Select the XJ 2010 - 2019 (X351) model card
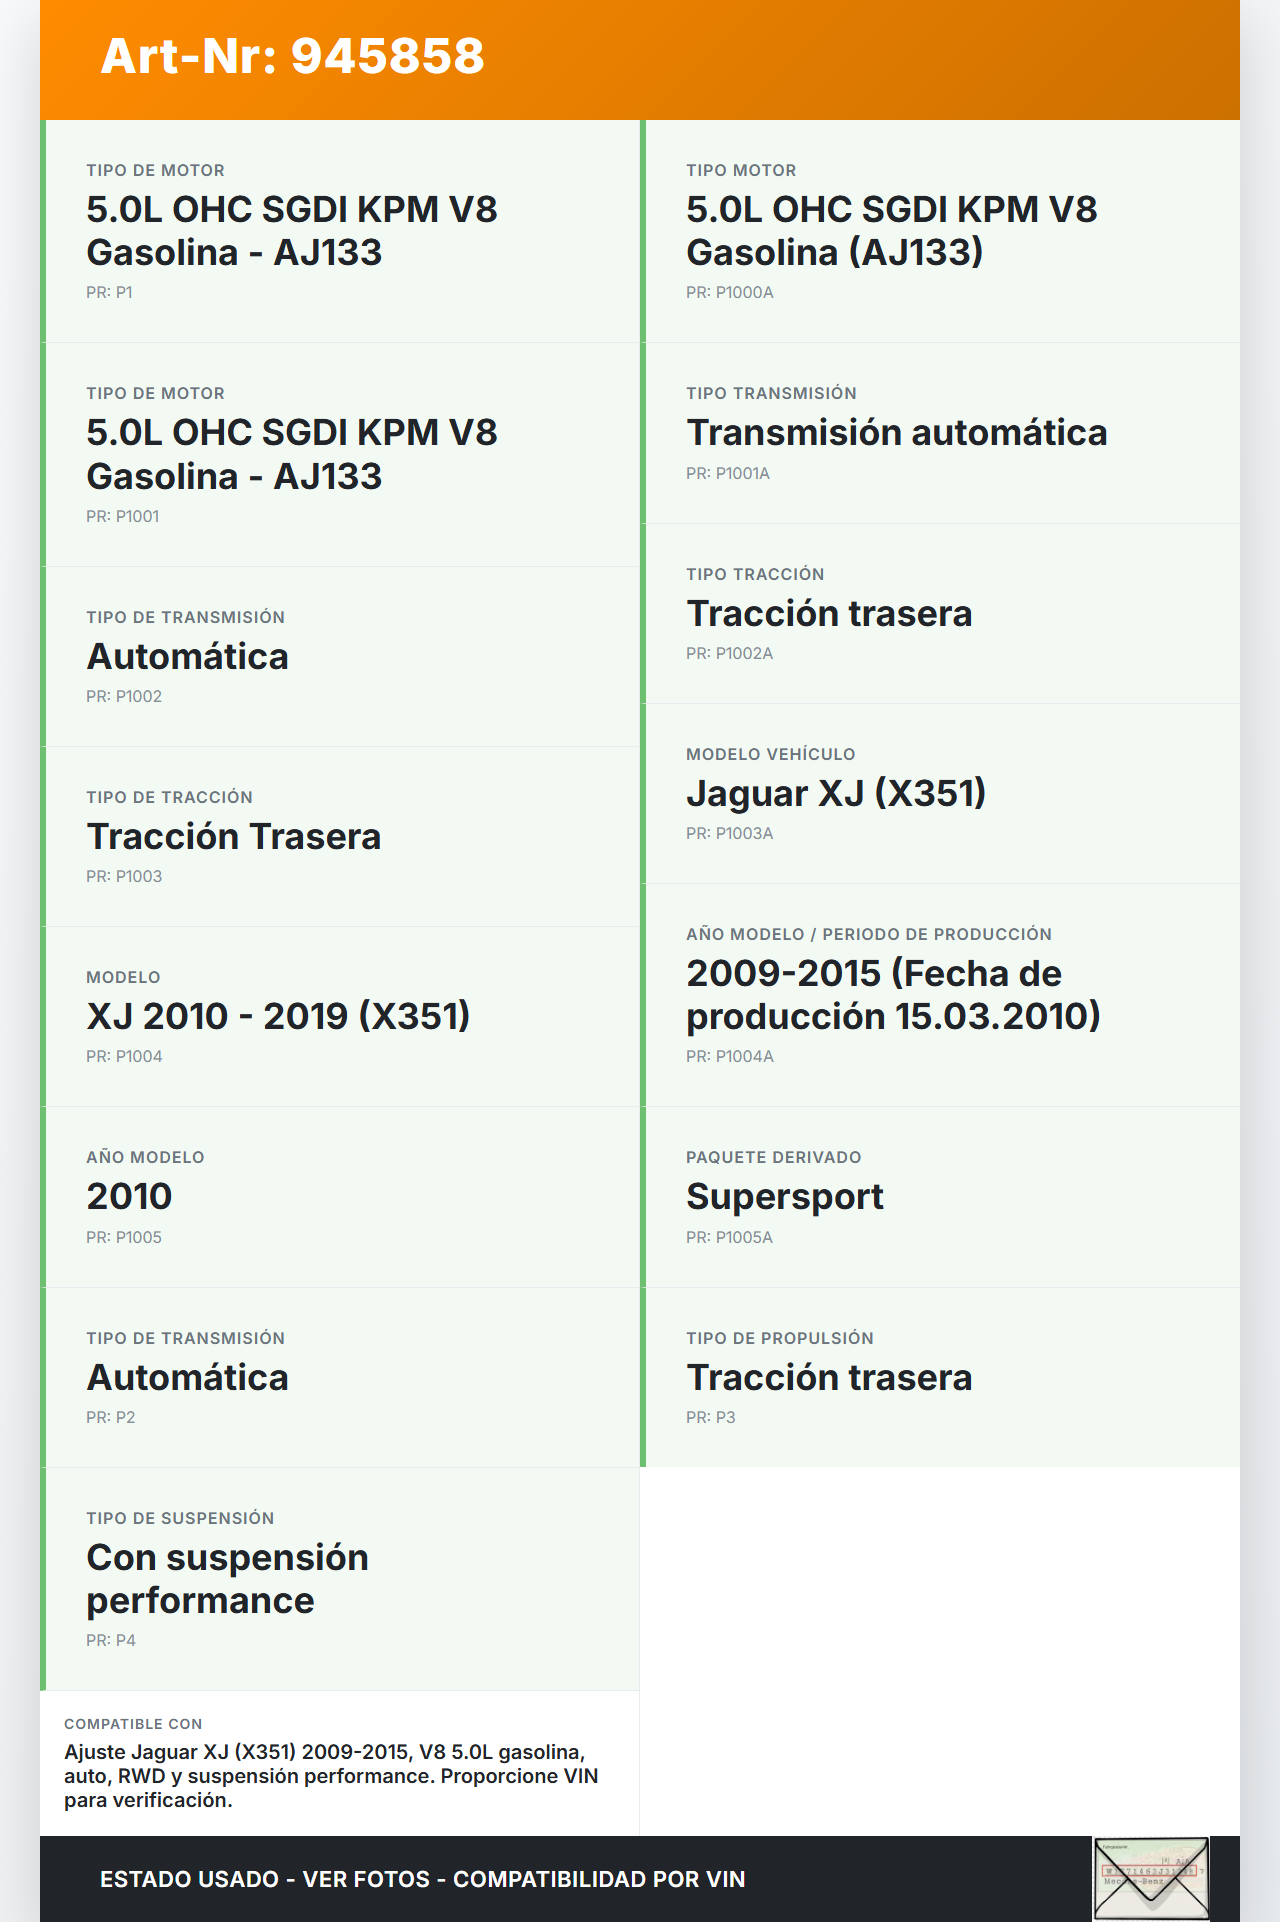Screen dimensions: 1280x1923 (340, 1016)
